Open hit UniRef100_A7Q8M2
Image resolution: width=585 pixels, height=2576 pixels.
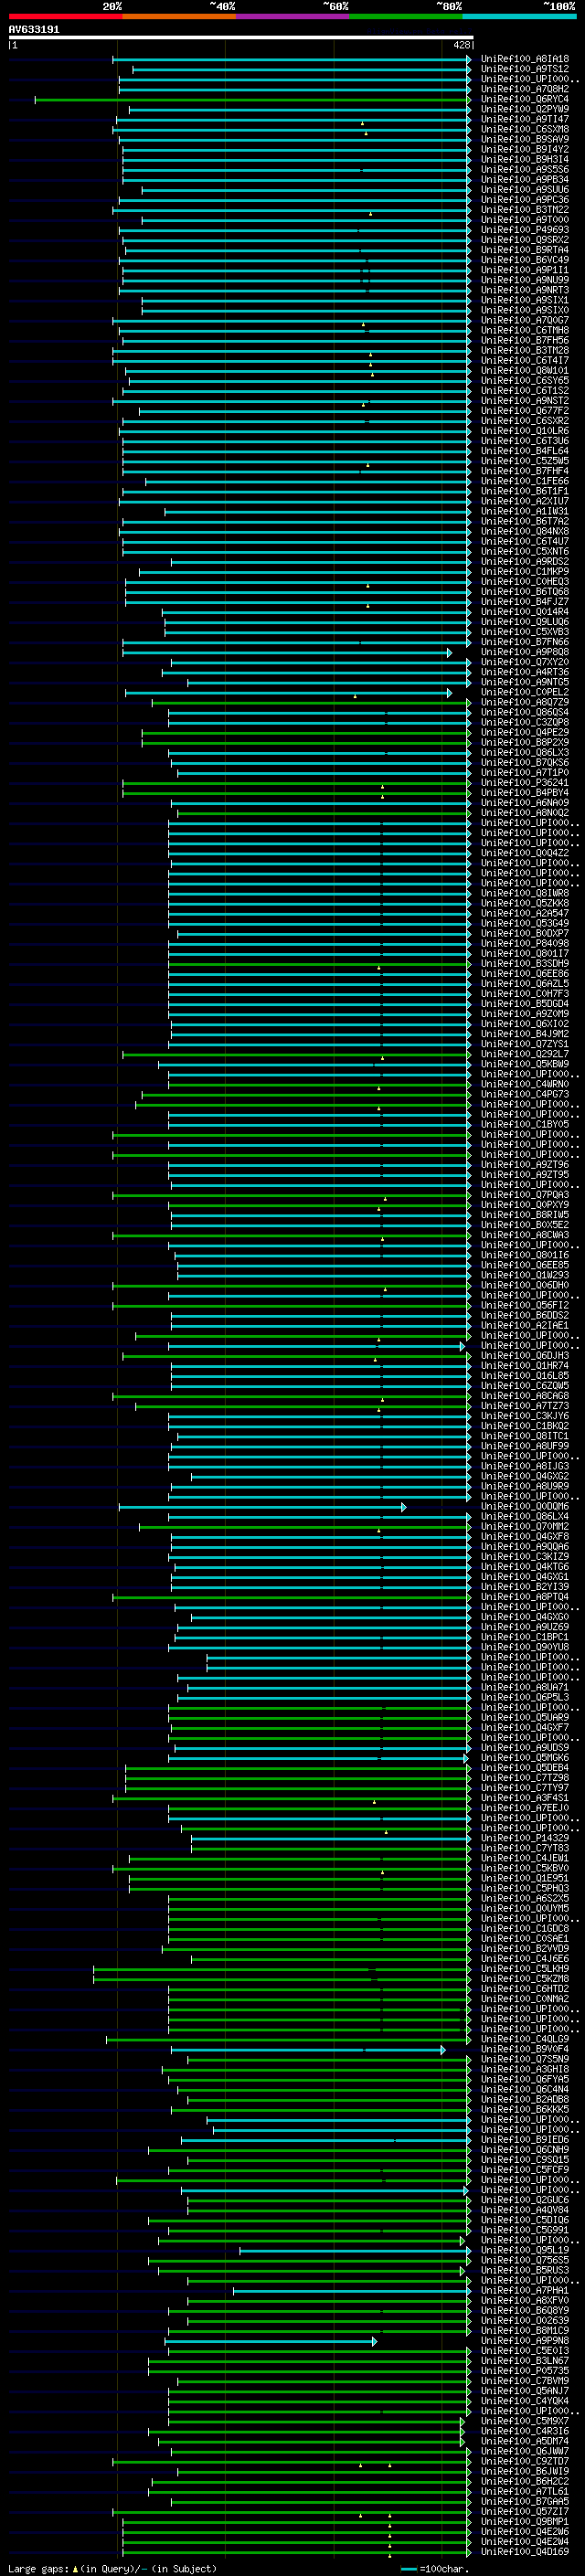[x=525, y=89]
